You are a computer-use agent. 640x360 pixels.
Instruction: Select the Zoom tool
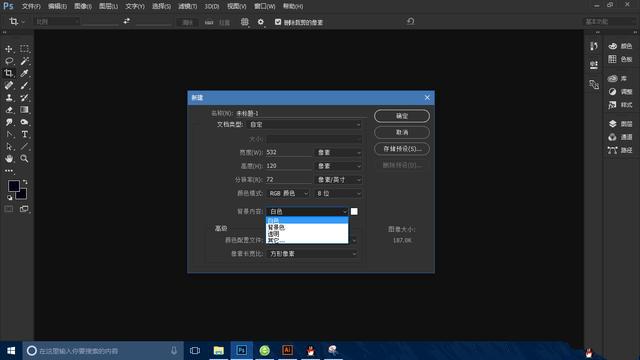[24, 159]
